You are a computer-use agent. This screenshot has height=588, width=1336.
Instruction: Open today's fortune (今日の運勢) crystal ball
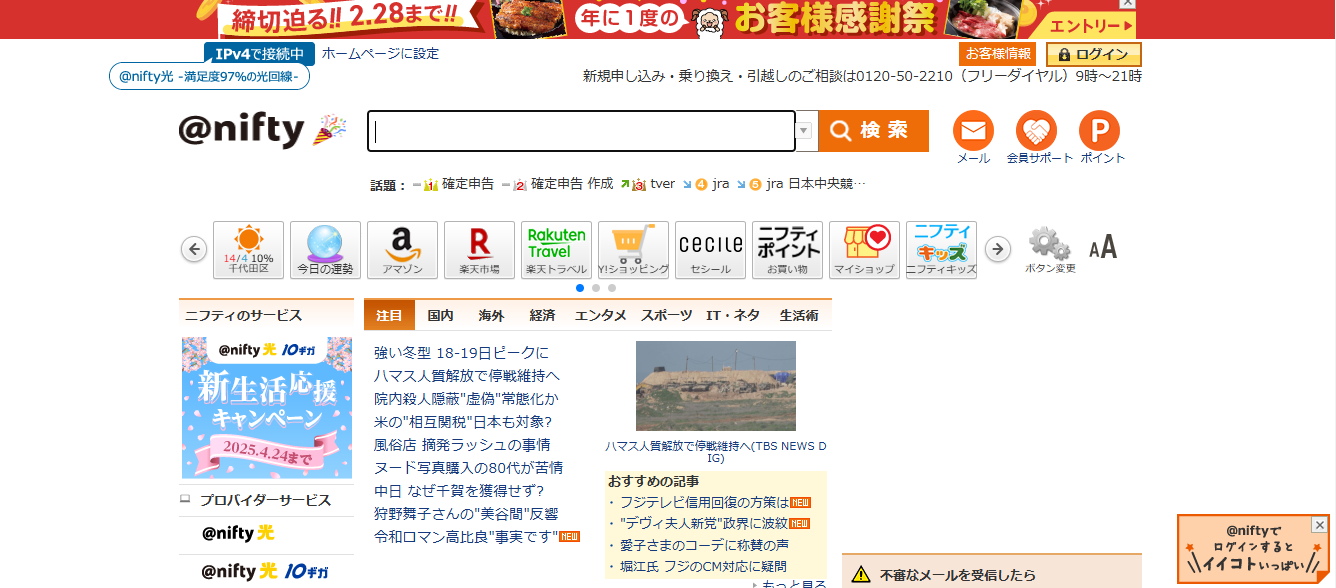[x=325, y=249]
